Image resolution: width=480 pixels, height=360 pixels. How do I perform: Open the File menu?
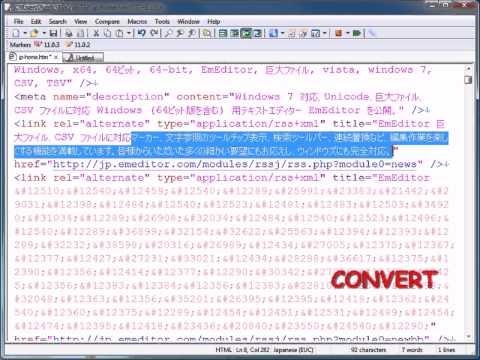tap(18, 22)
